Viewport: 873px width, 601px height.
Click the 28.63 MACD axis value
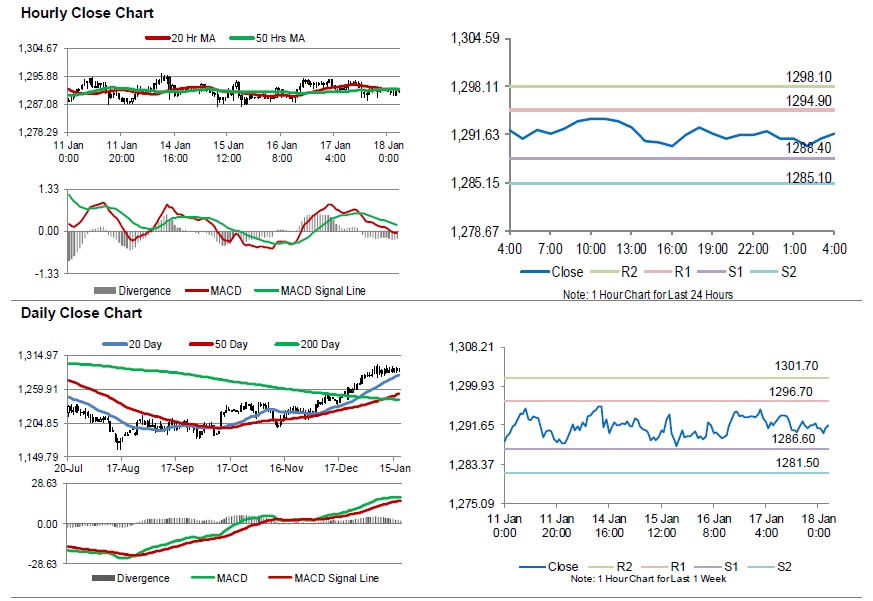[x=47, y=483]
